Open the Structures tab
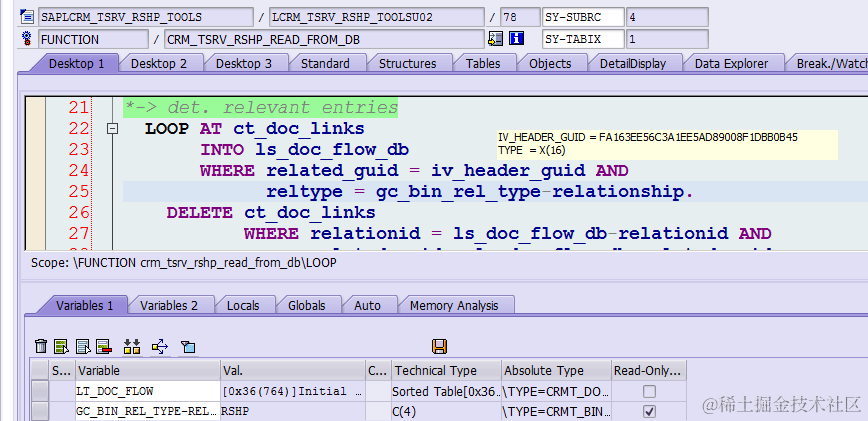This screenshot has width=868, height=421. 407,64
